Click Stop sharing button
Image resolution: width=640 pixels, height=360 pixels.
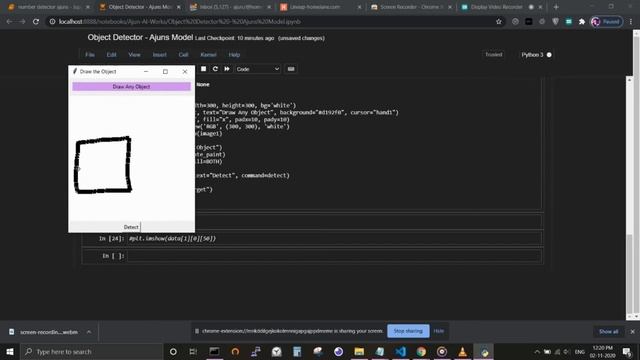pos(408,331)
